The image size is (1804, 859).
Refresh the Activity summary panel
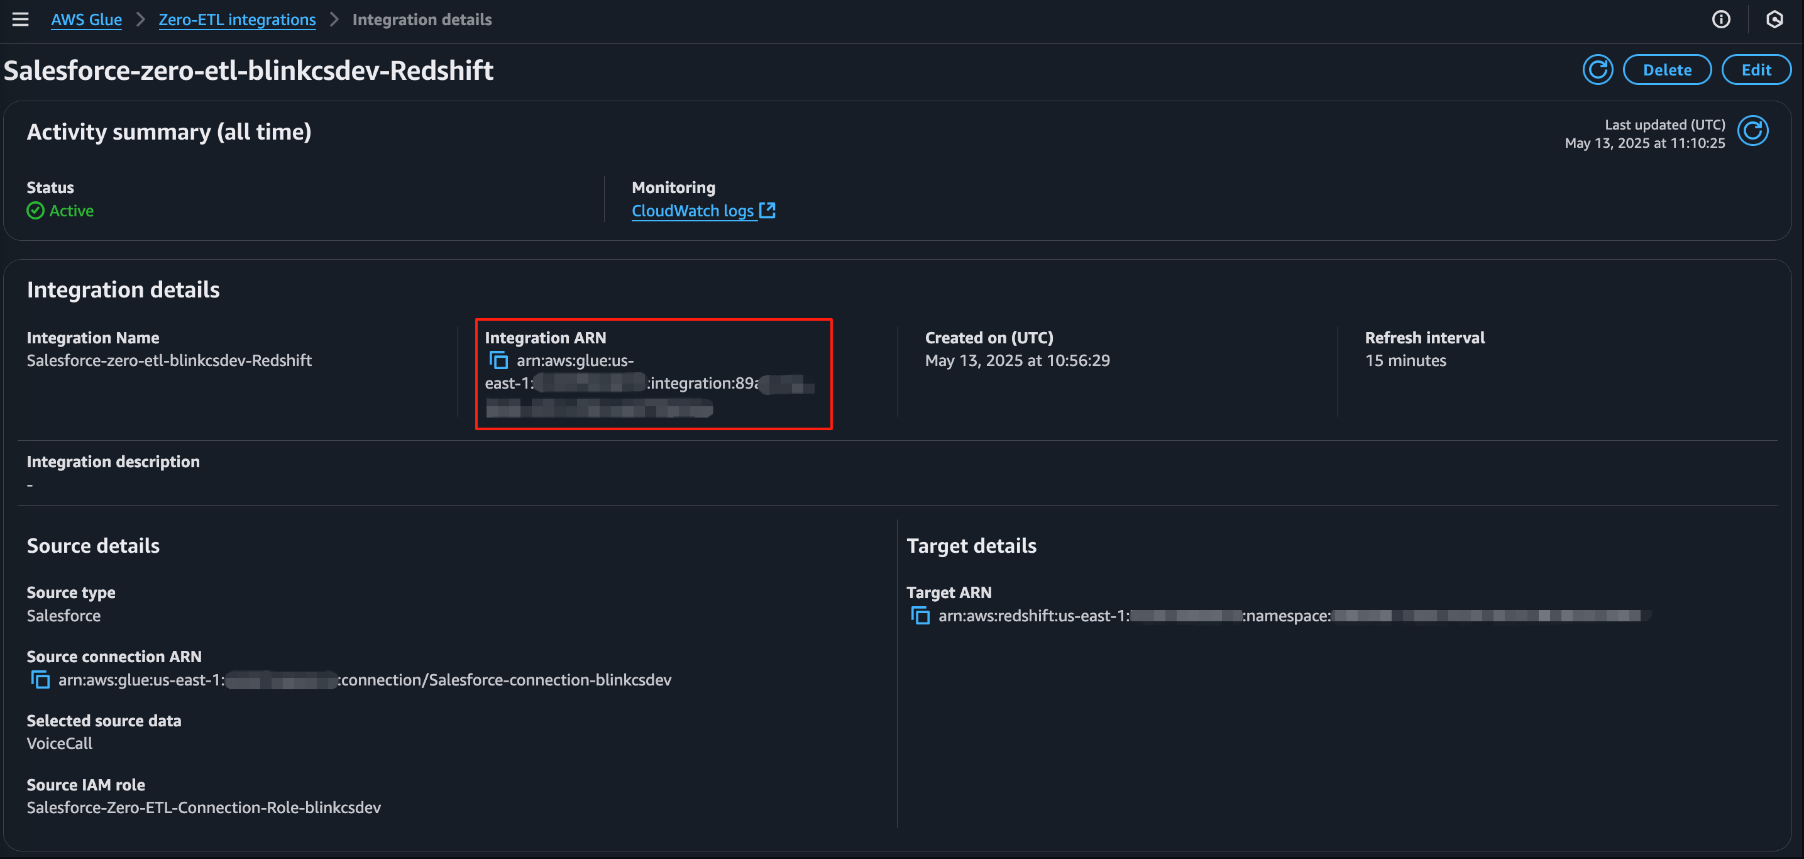coord(1753,131)
